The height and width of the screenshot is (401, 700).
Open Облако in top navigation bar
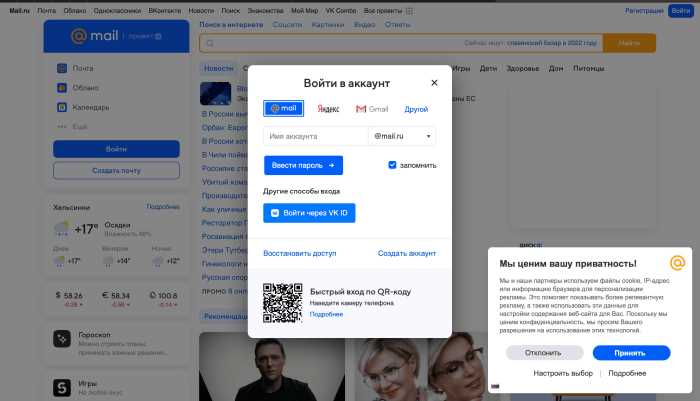[75, 10]
